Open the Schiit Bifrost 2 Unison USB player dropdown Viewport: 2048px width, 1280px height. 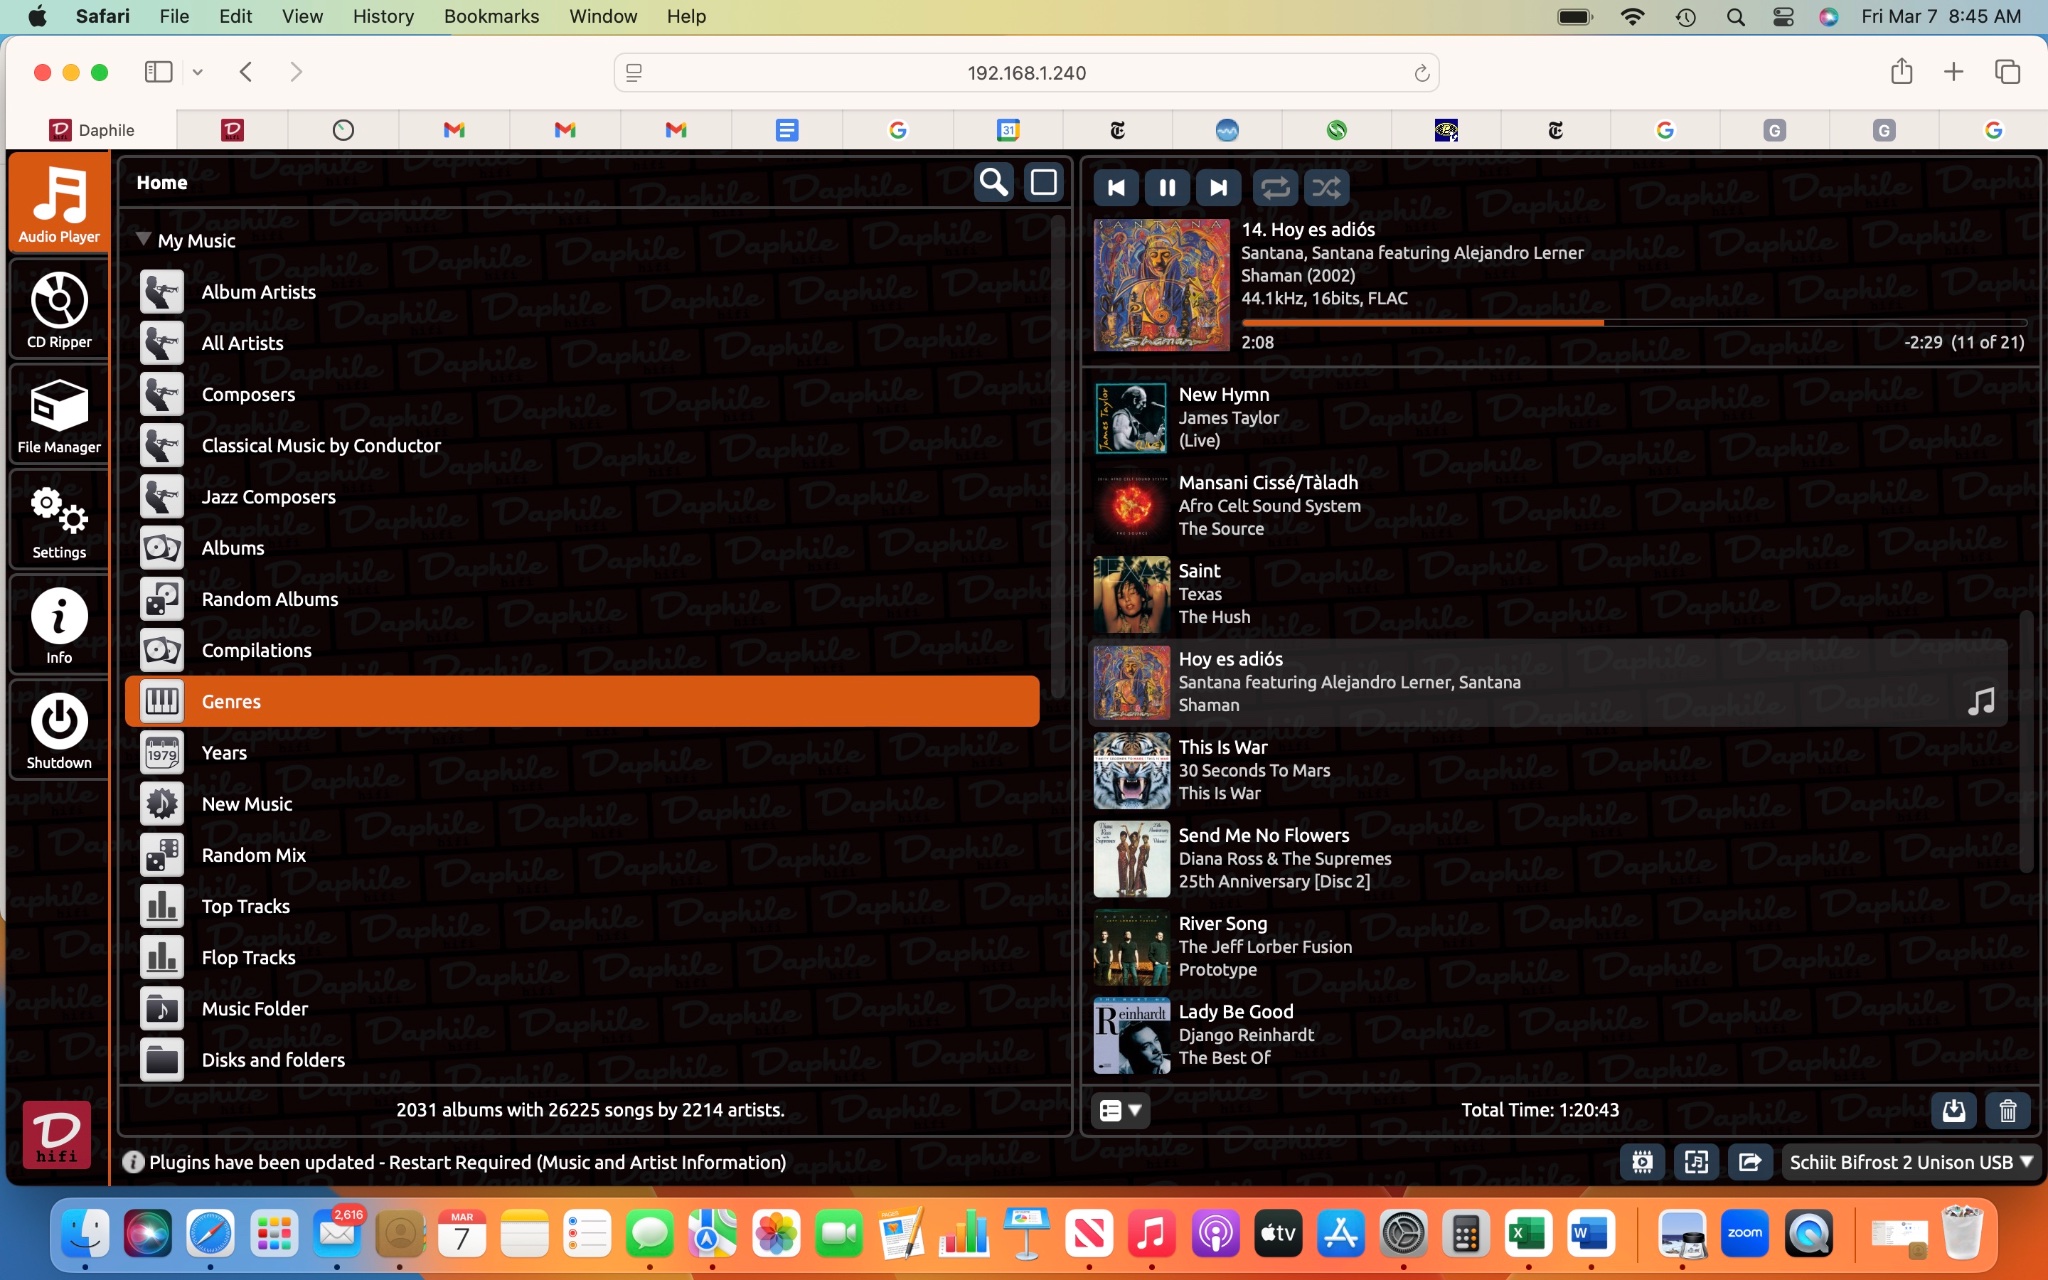click(x=1910, y=1162)
